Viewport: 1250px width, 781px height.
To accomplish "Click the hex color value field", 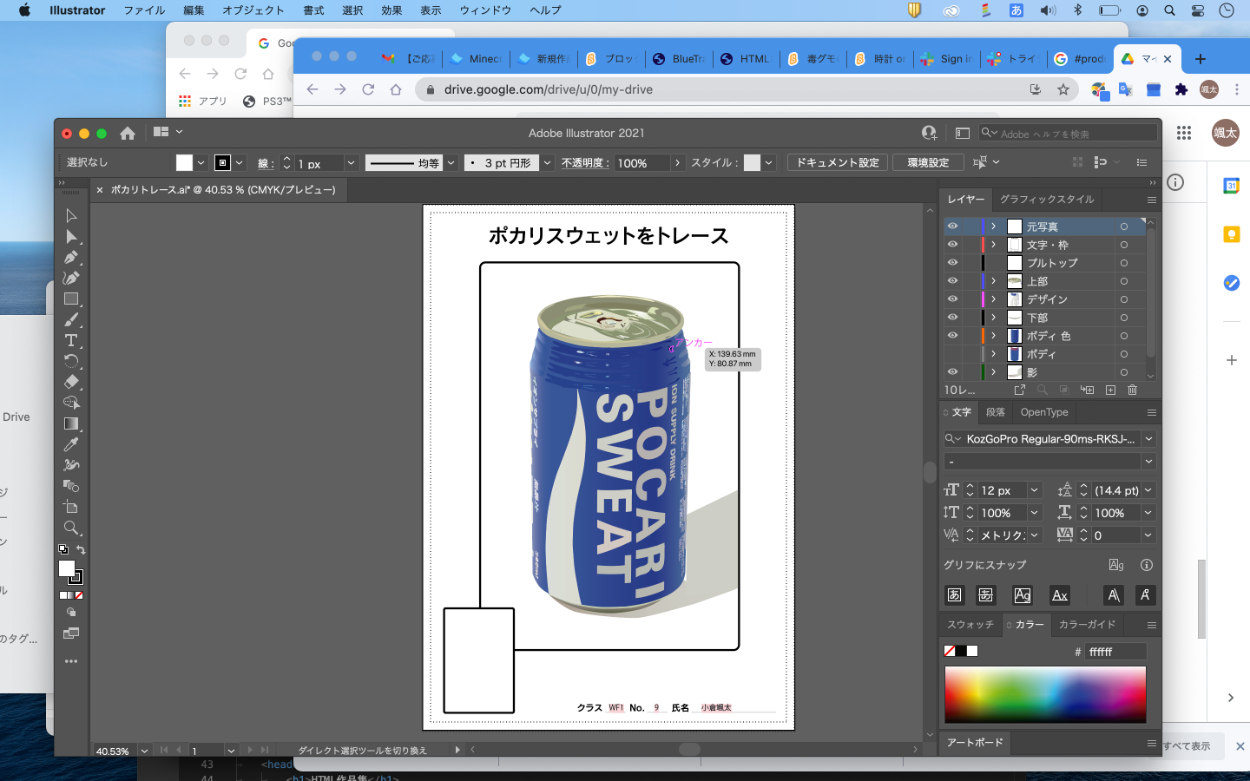I will pyautogui.click(x=1115, y=651).
